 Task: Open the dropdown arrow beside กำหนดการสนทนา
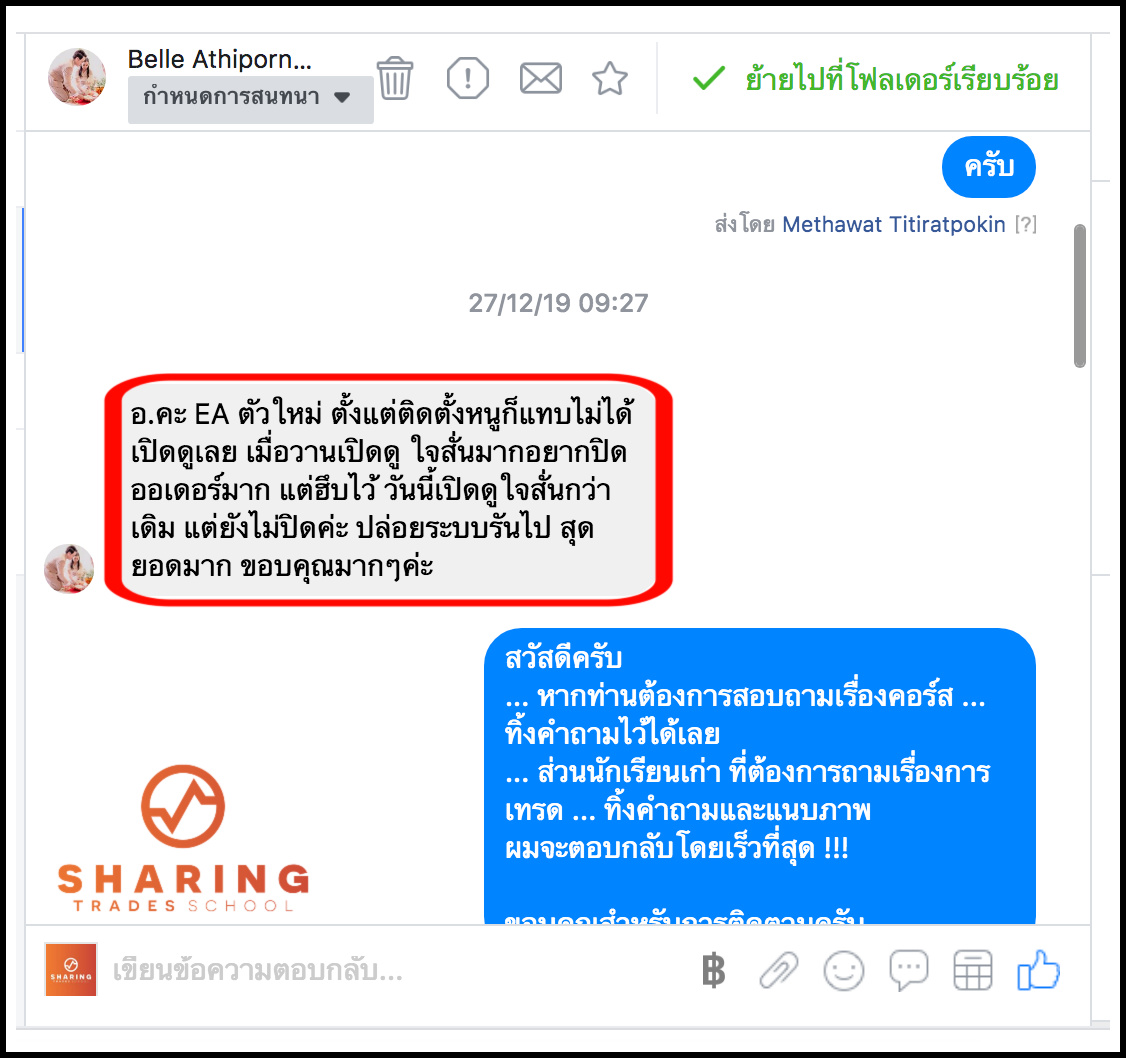[343, 97]
